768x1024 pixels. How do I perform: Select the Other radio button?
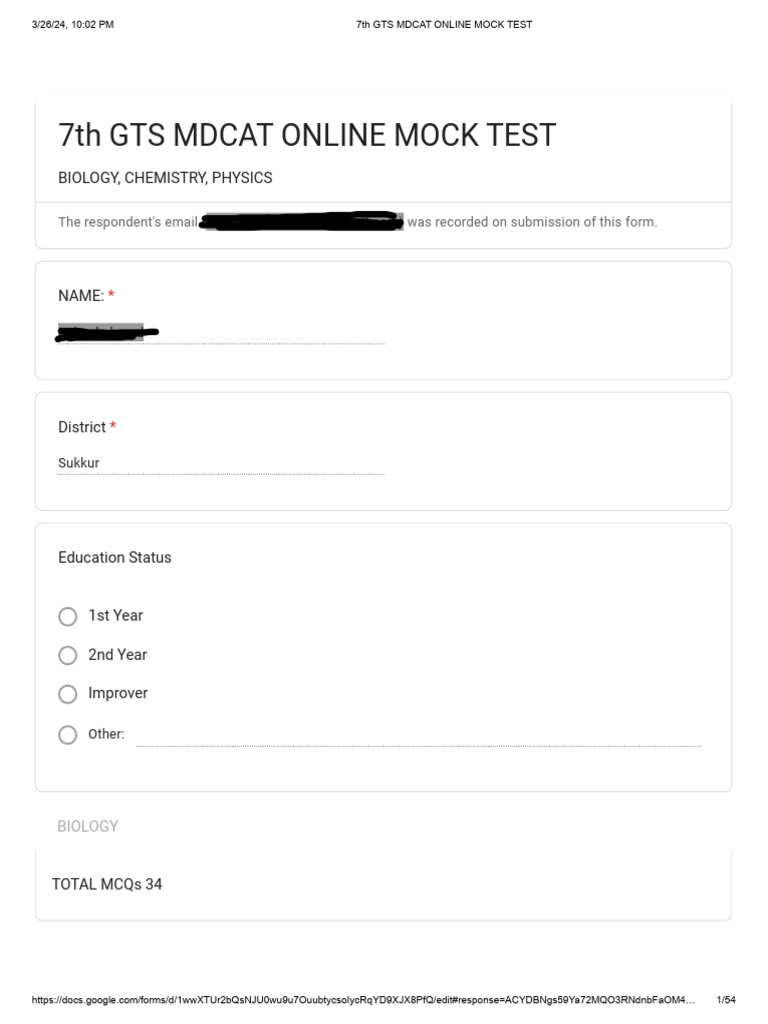pyautogui.click(x=68, y=735)
